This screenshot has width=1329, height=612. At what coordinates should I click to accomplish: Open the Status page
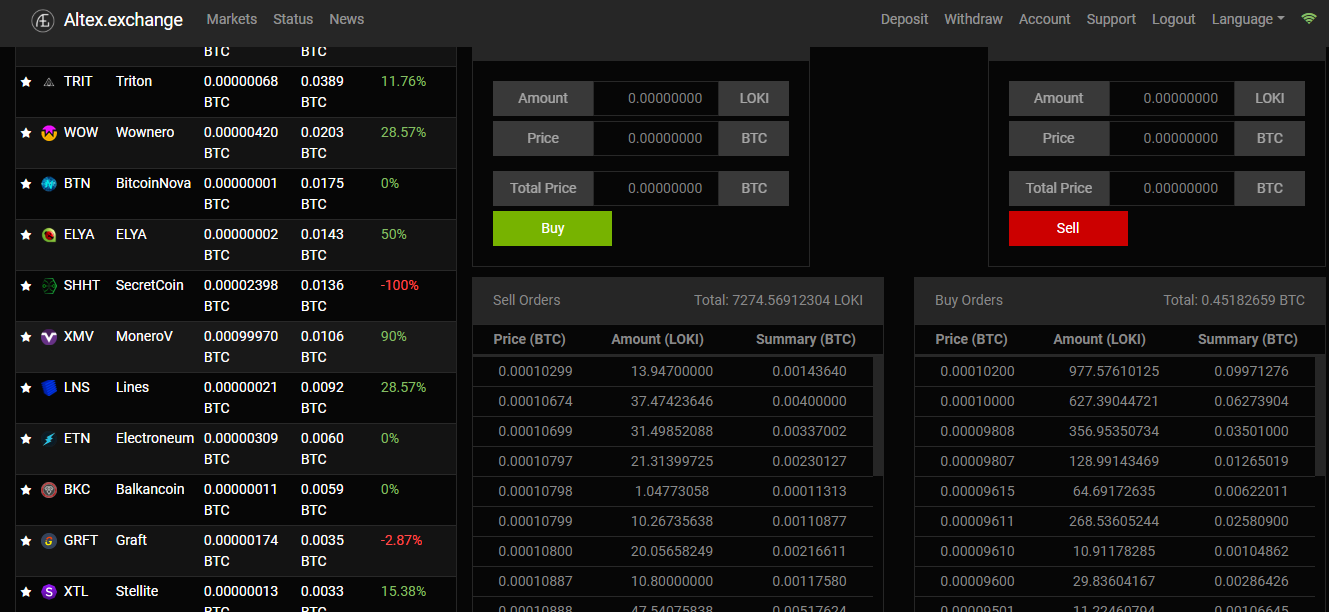pyautogui.click(x=293, y=19)
